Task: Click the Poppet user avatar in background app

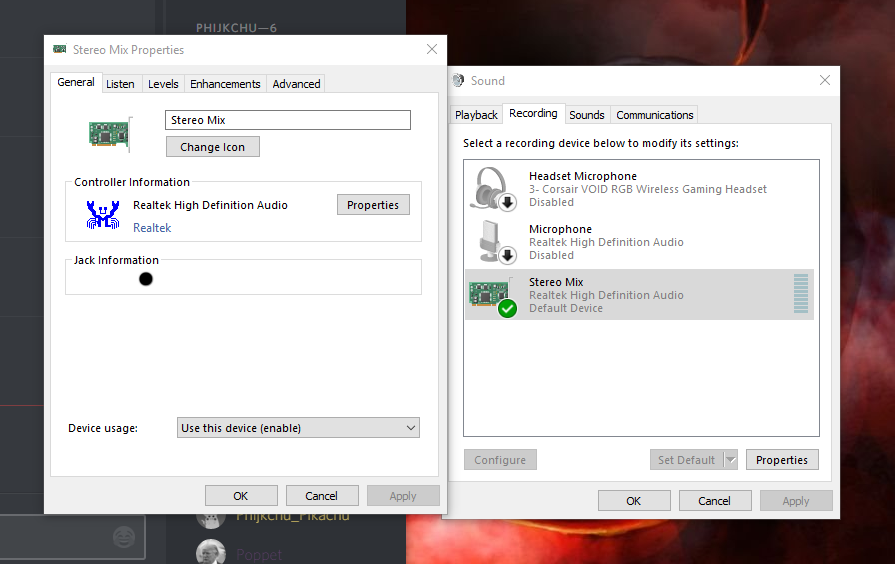Action: [211, 552]
